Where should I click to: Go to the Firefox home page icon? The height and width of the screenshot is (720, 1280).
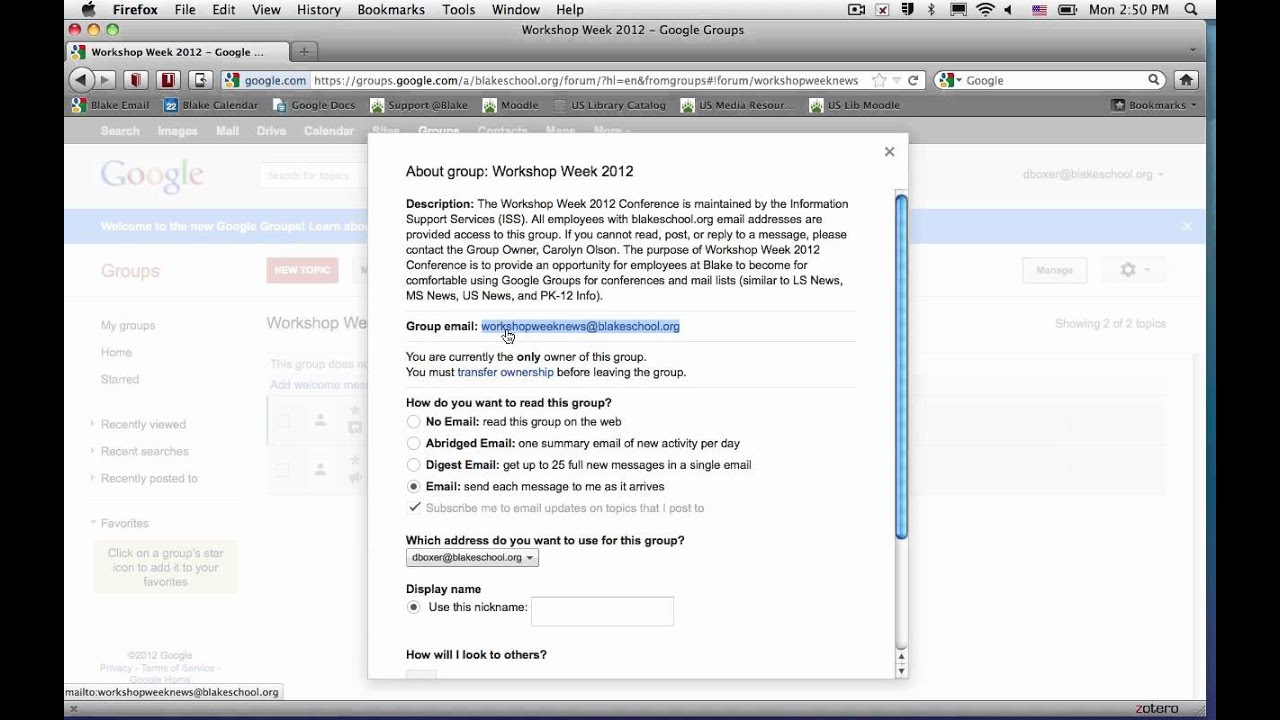click(1186, 80)
